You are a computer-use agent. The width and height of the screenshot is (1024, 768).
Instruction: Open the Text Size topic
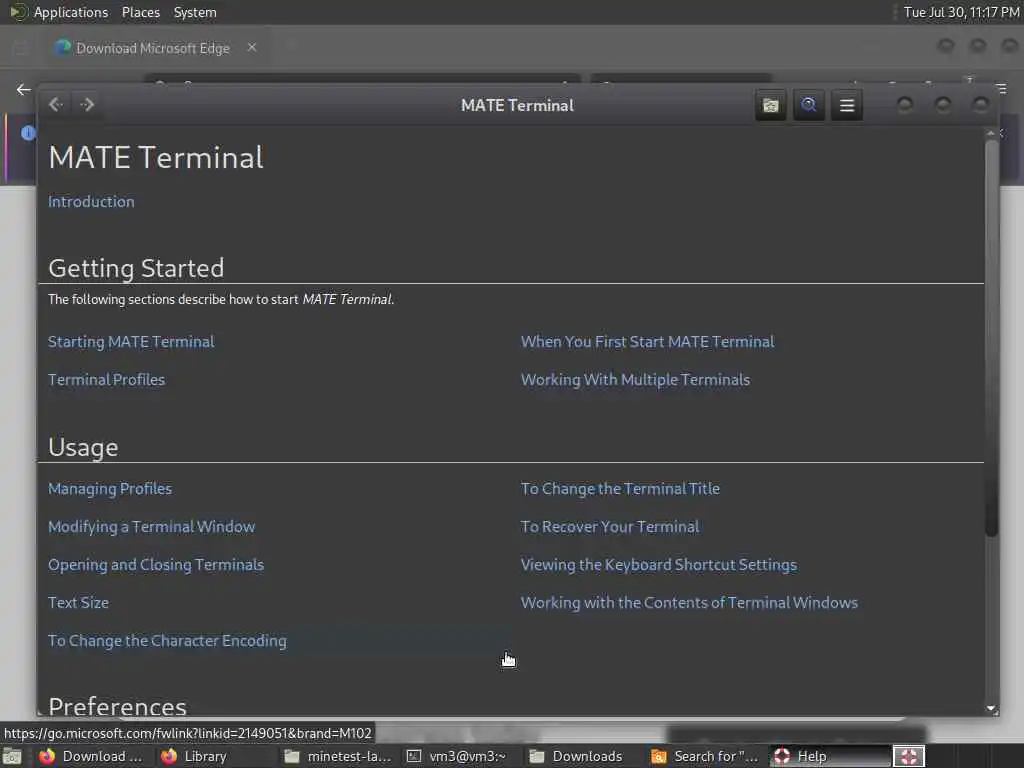(x=78, y=602)
